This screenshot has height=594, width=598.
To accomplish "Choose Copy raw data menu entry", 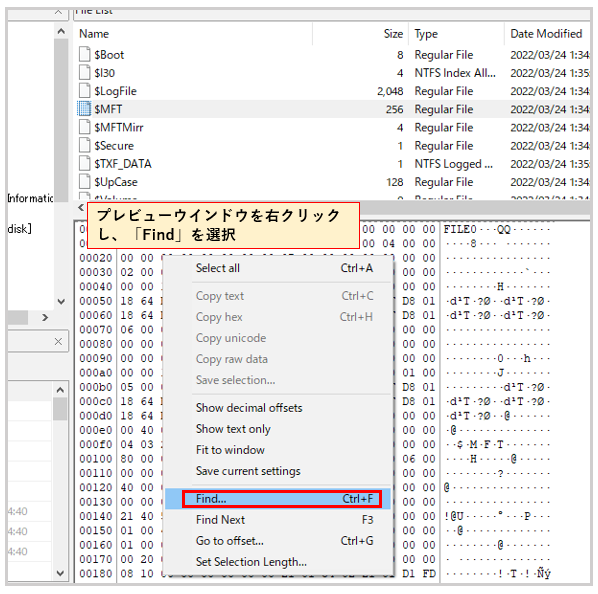I will (x=278, y=359).
